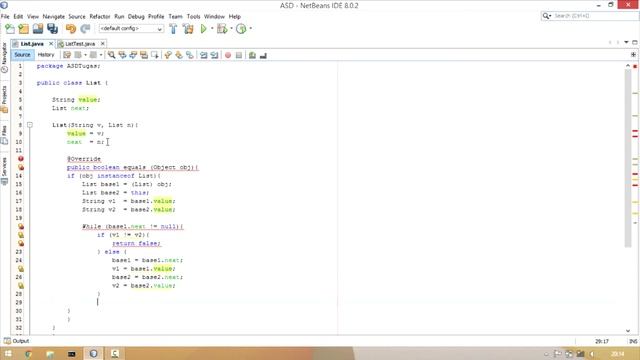Collapse the List constructor code fold
The image size is (640, 360).
pyautogui.click(x=30, y=125)
